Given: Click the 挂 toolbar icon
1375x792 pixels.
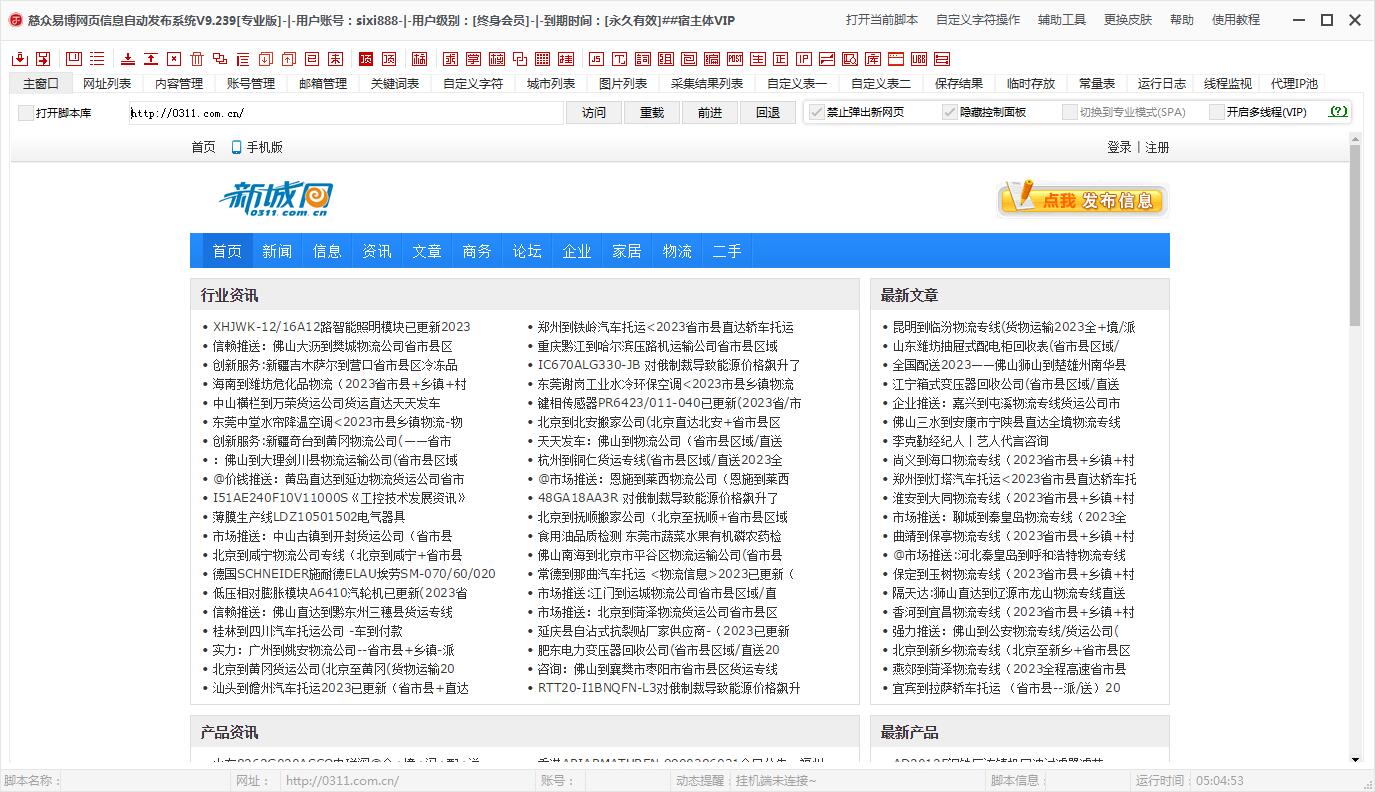Looking at the screenshot, I should click(x=566, y=59).
